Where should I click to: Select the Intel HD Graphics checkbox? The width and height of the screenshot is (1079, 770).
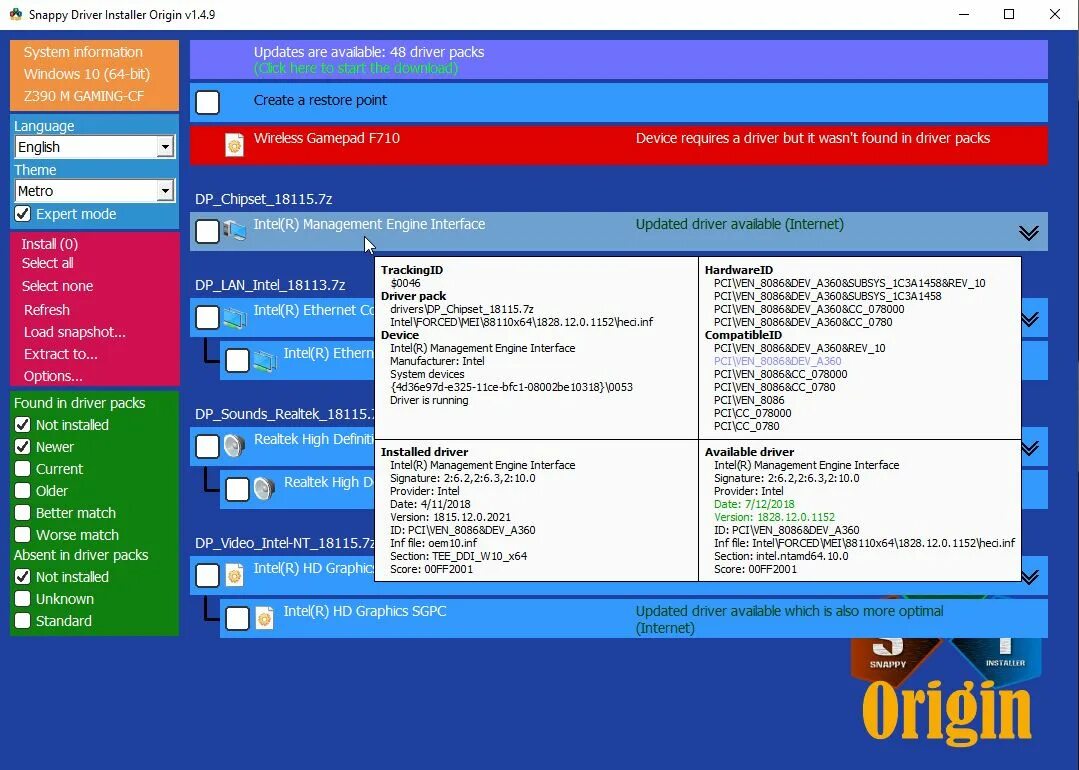[x=207, y=575]
